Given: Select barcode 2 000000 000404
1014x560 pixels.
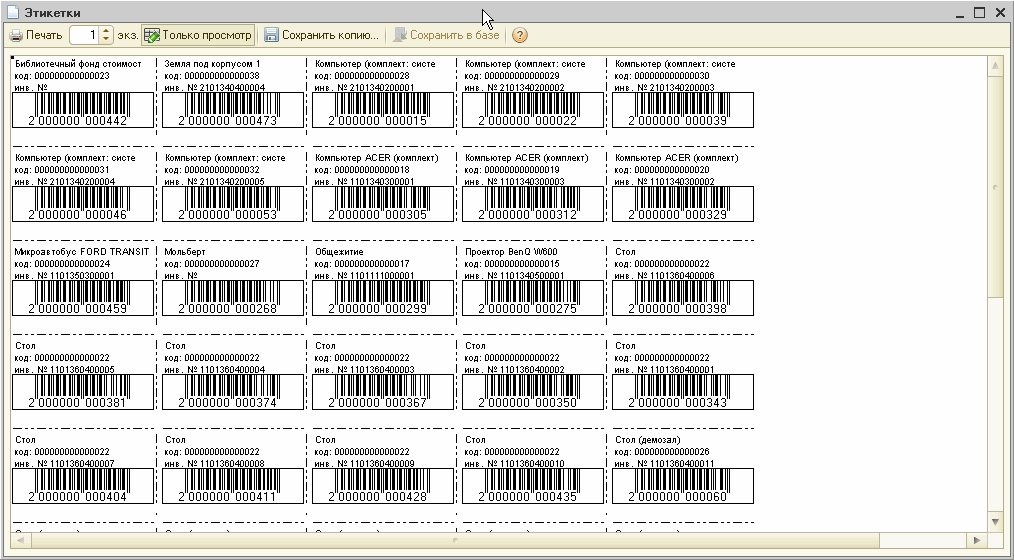Looking at the screenshot, I should [83, 486].
